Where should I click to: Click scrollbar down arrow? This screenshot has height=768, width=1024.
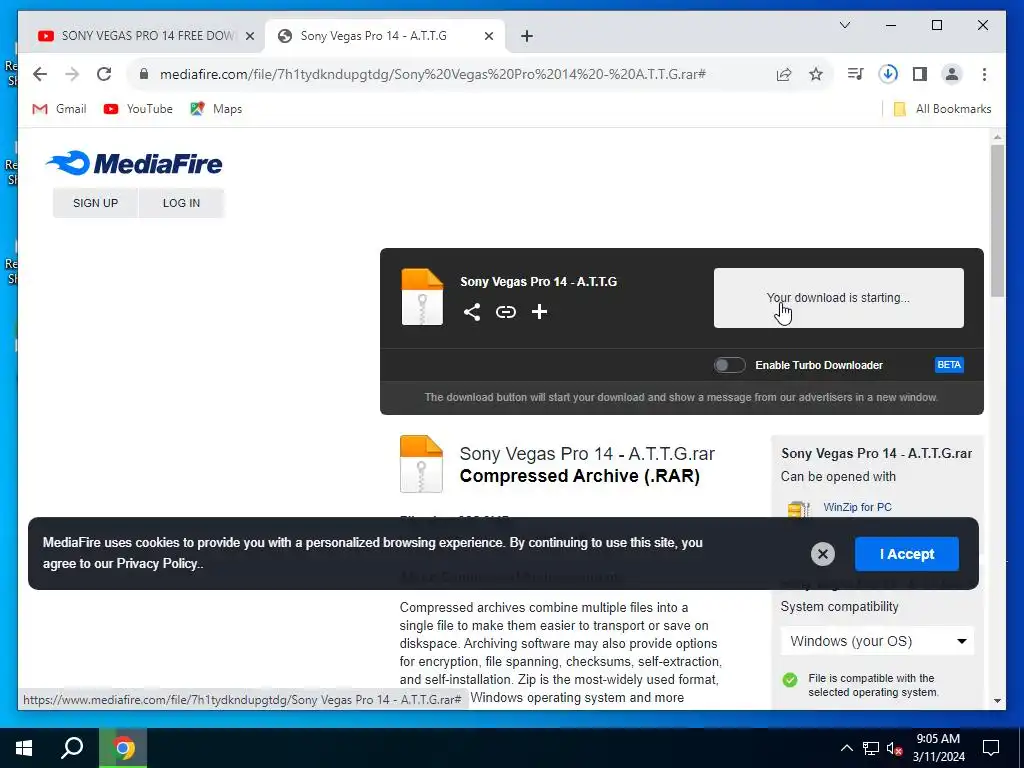(997, 701)
